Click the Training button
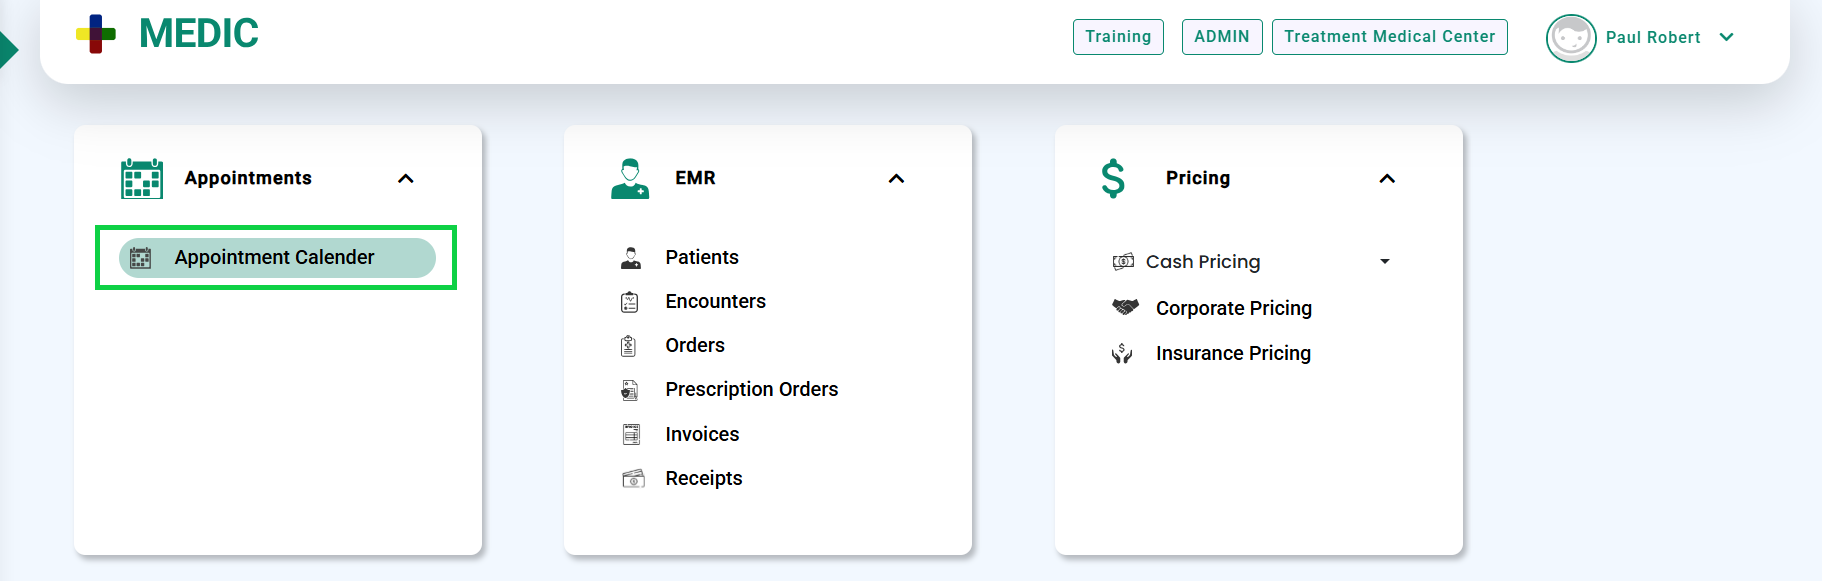 [1118, 37]
